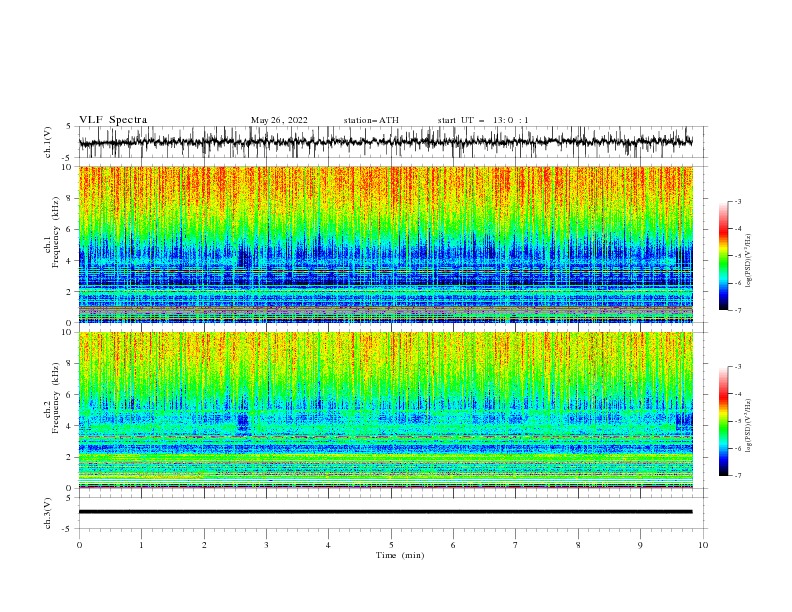Viewport: 792px width, 612px height.
Task: Select the "ch.1(V)" axis label
Action: pos(48,142)
